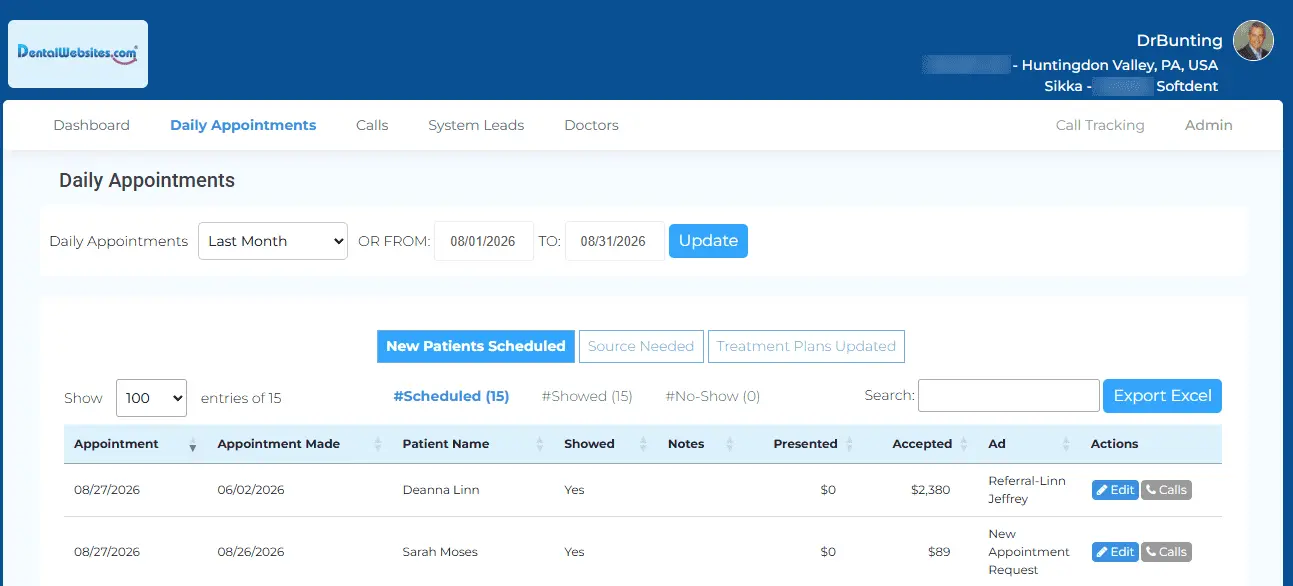The width and height of the screenshot is (1293, 586).
Task: Click the DrBunting username text
Action: click(x=1179, y=41)
